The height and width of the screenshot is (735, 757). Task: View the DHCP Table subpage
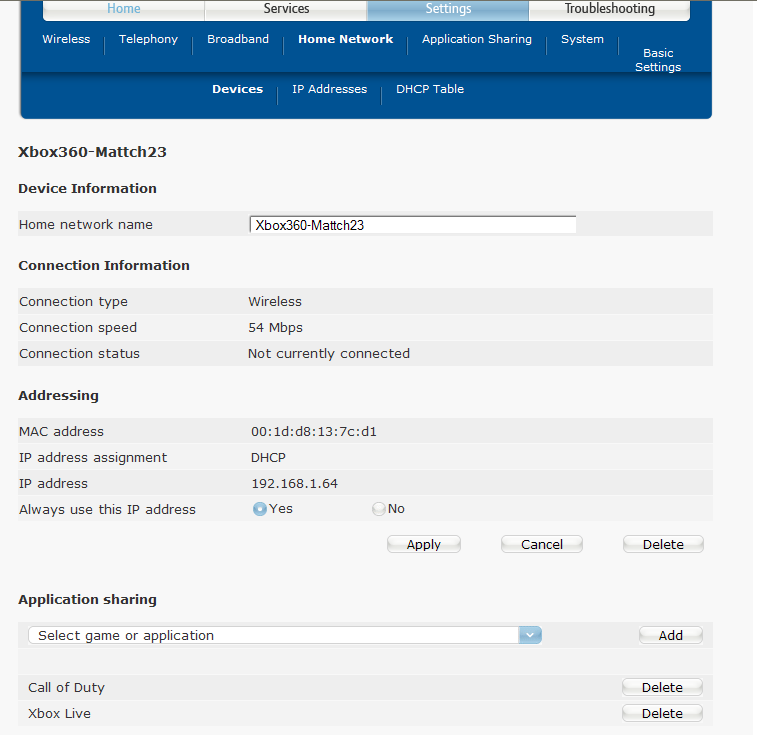430,90
